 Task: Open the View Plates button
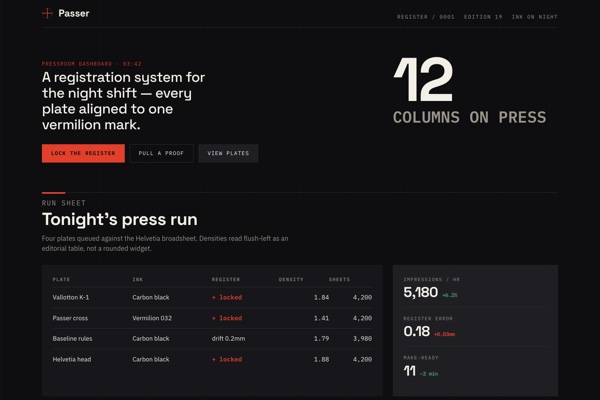(x=228, y=153)
